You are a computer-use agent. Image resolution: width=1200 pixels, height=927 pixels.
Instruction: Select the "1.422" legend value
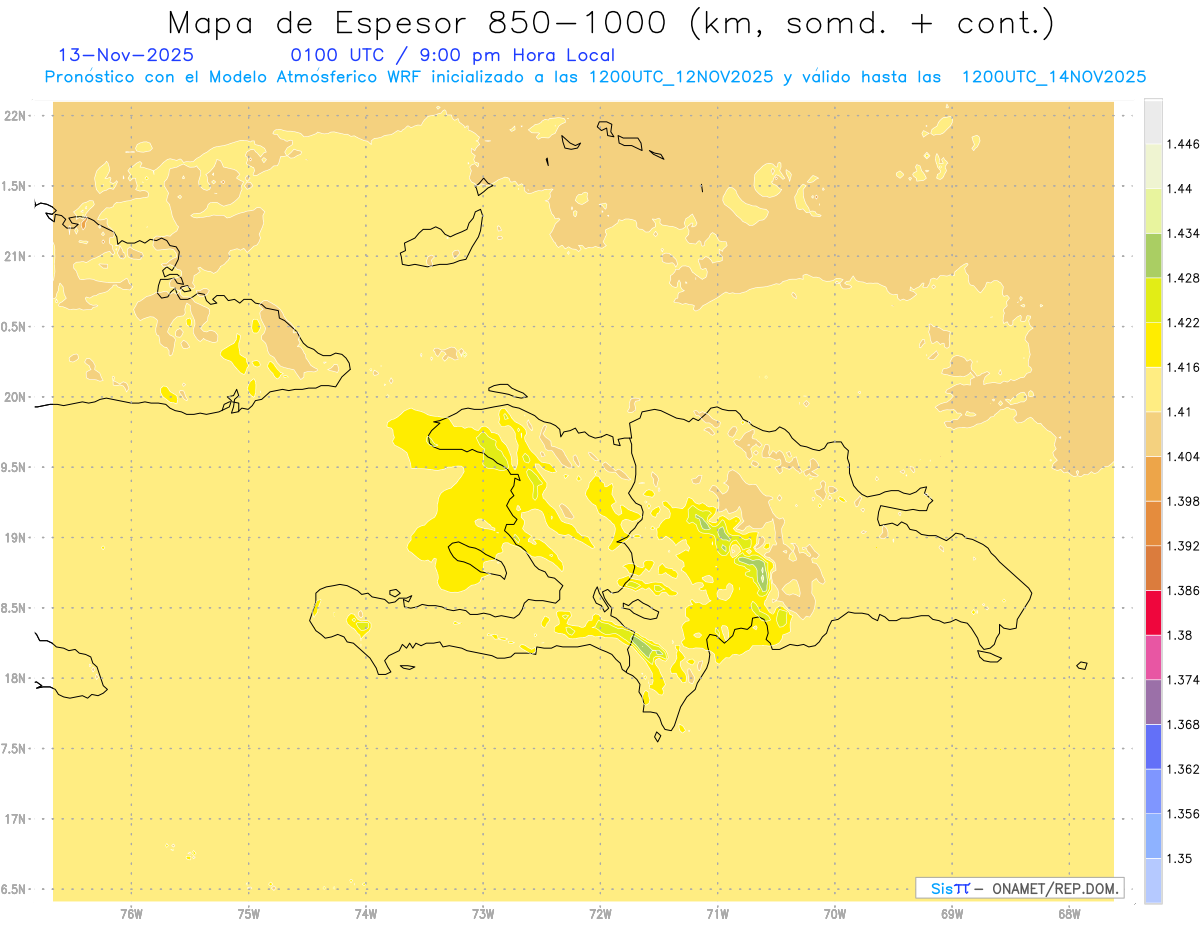(1184, 323)
